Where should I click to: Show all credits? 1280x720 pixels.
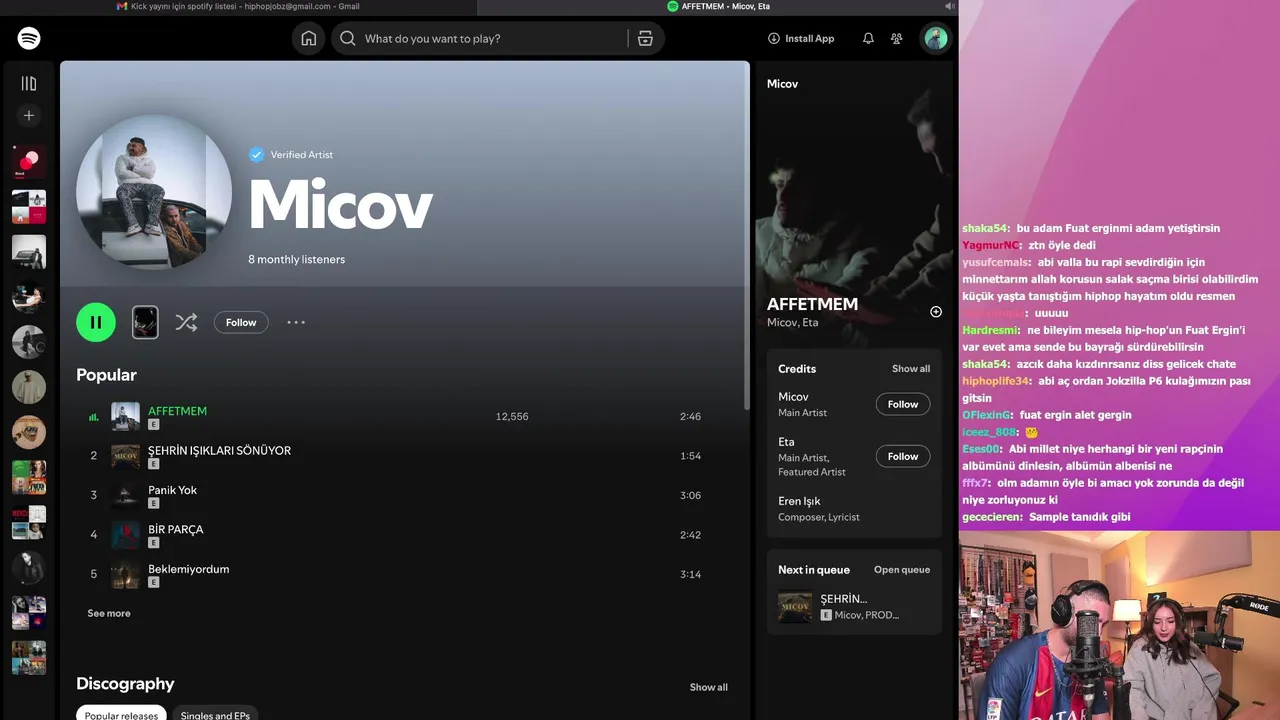910,369
